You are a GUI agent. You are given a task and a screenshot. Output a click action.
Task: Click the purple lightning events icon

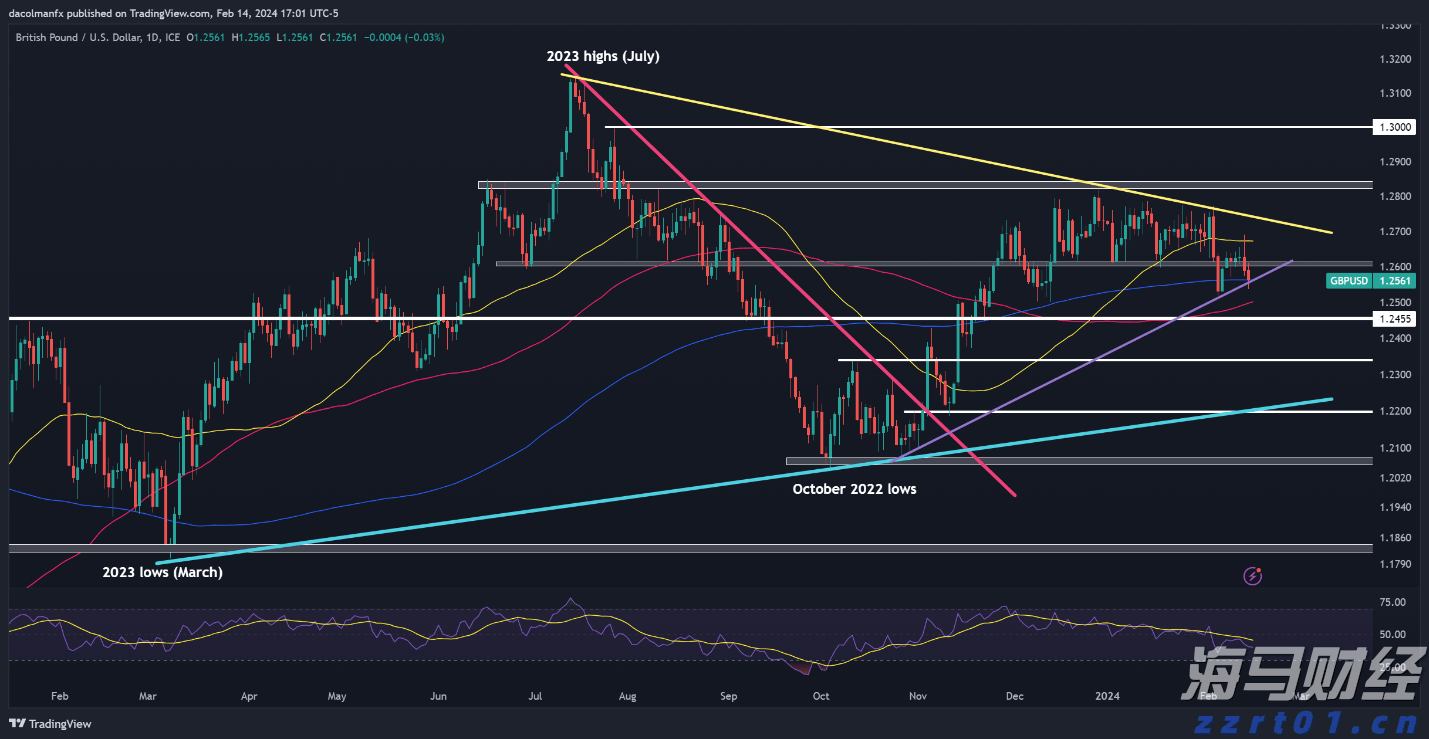(1252, 575)
